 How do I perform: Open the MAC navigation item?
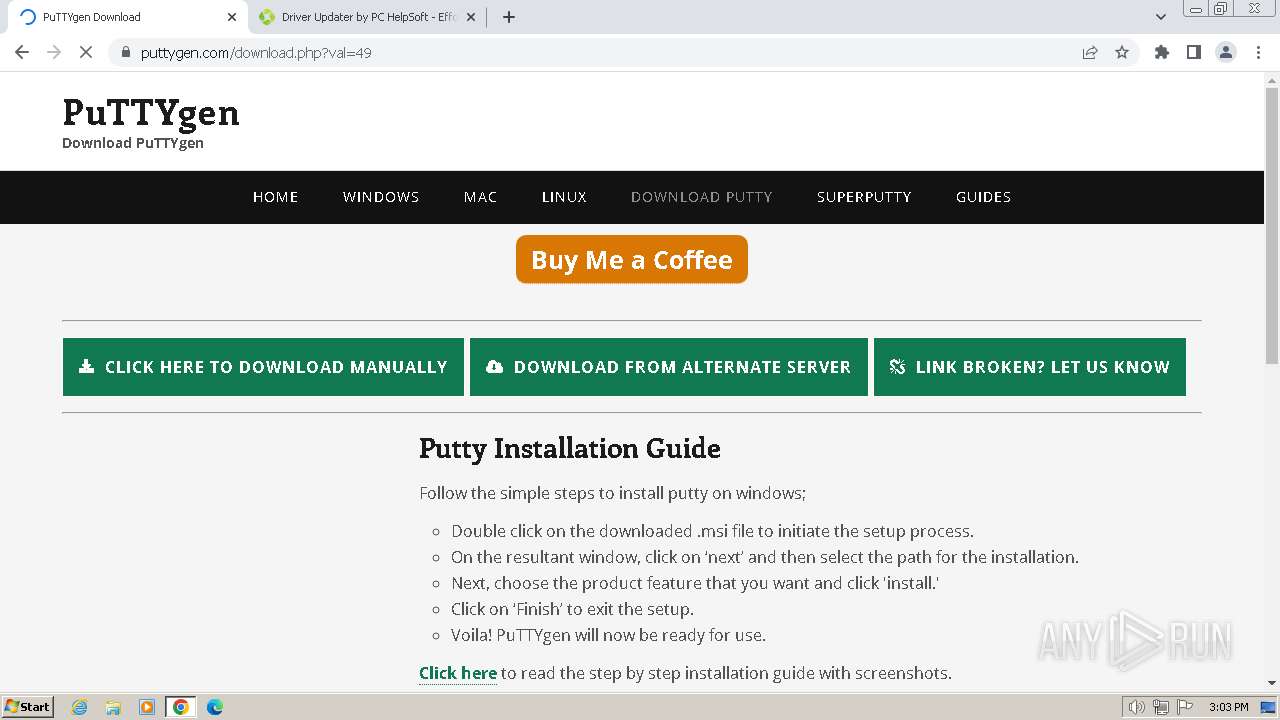click(480, 197)
